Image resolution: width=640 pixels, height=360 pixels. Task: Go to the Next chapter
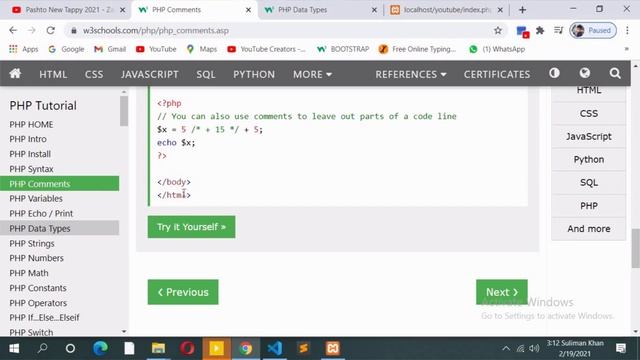tap(502, 292)
